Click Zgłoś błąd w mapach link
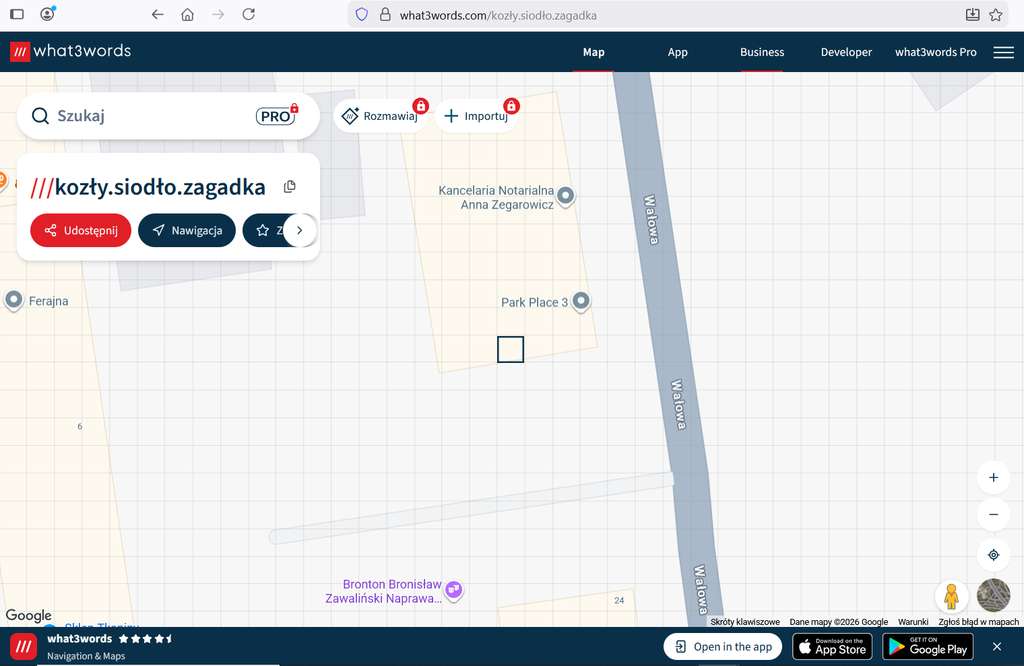The image size is (1024, 666). click(x=978, y=622)
